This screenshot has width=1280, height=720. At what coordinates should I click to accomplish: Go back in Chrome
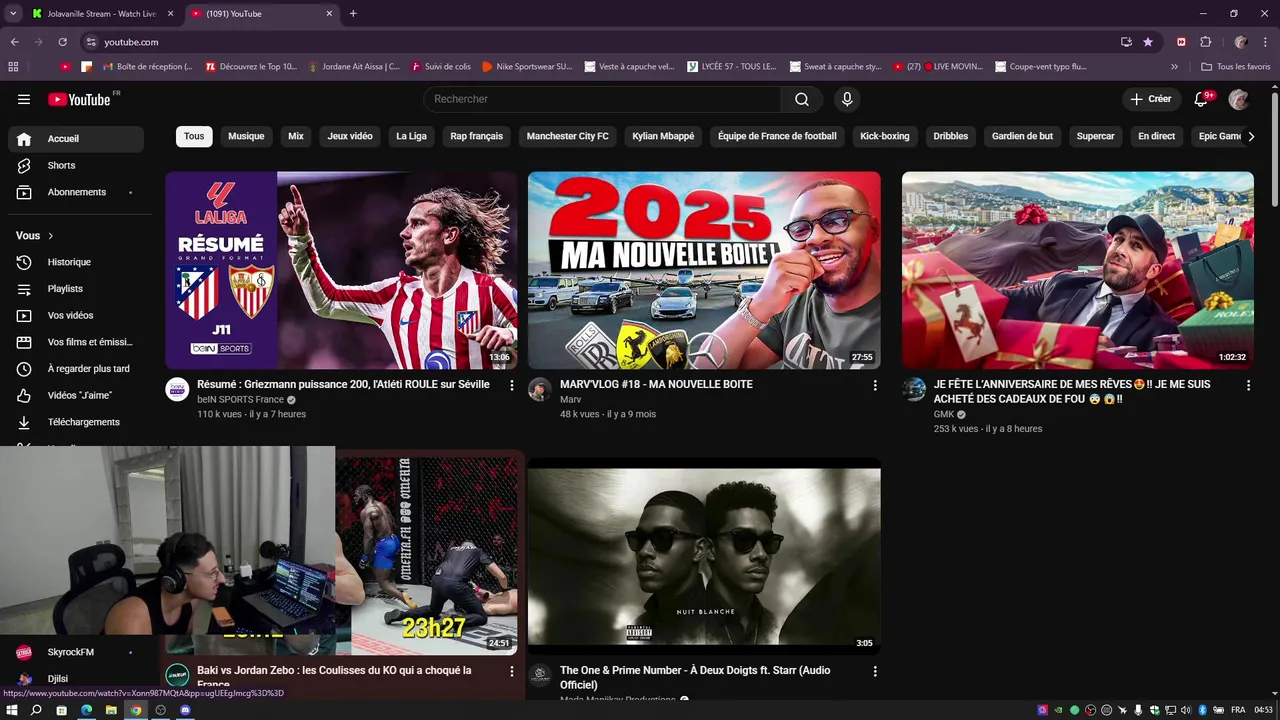14,42
